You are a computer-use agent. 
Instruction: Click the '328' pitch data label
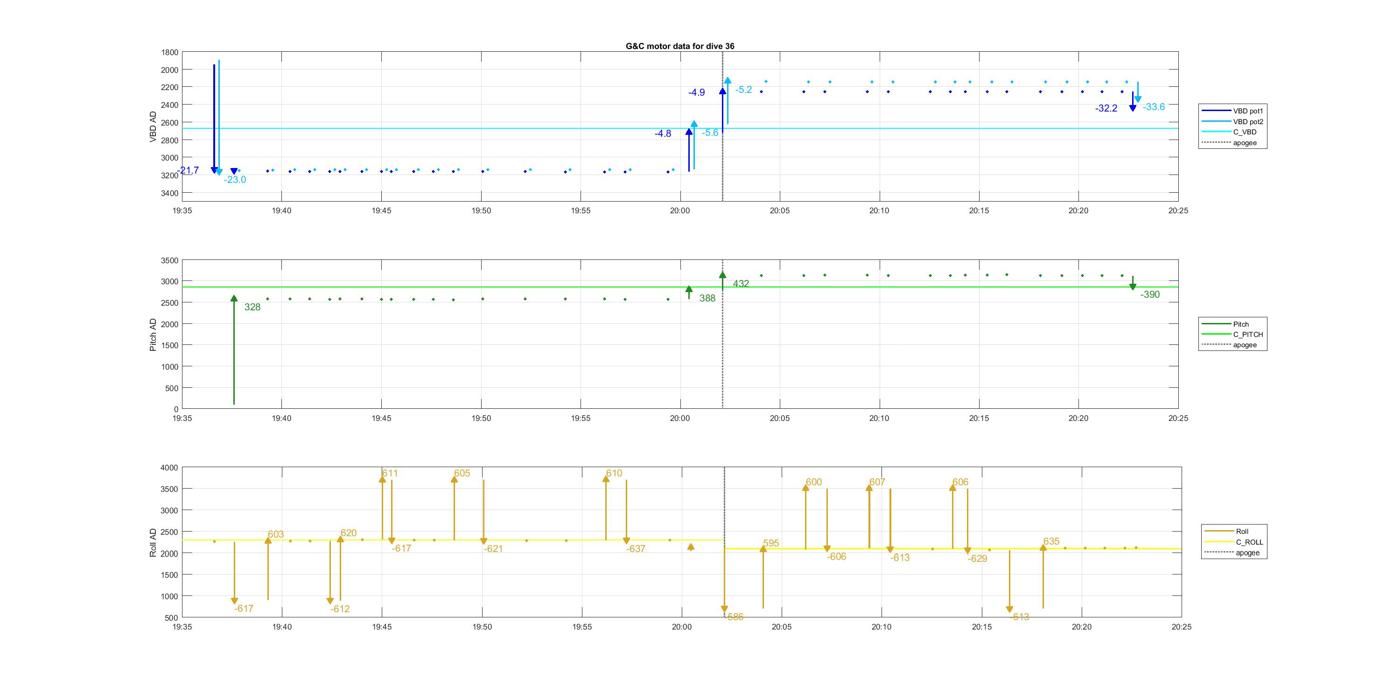click(x=252, y=307)
